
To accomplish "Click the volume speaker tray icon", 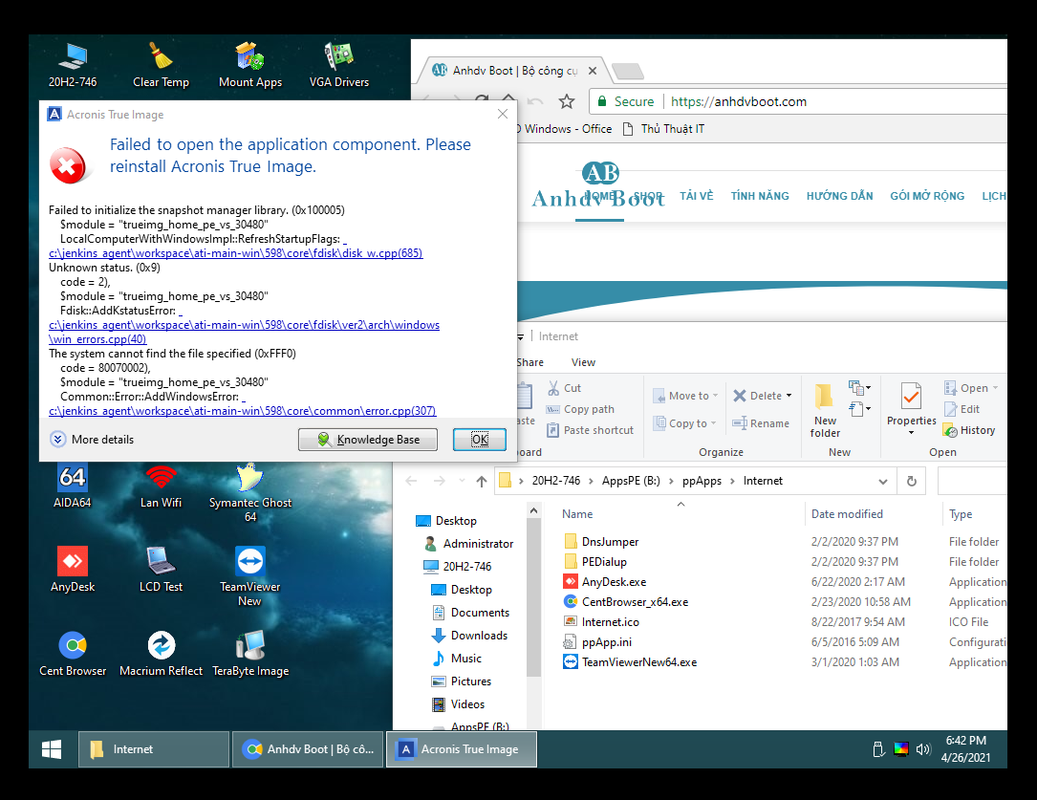I will 923,749.
